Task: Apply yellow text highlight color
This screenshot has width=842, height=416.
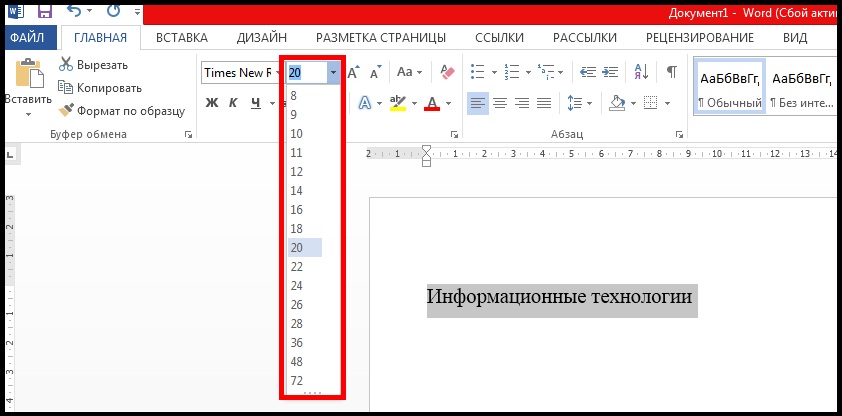Action: pyautogui.click(x=397, y=103)
